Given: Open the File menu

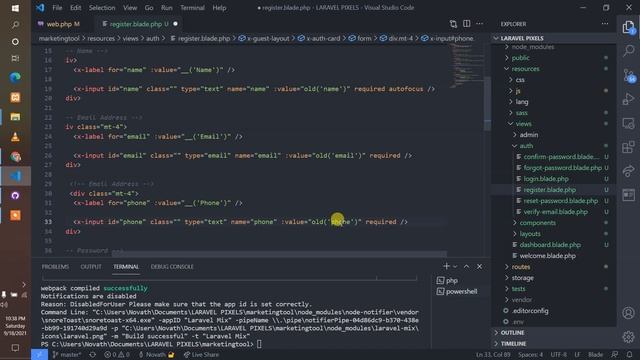Looking at the screenshot, I should pyautogui.click(x=57, y=8).
